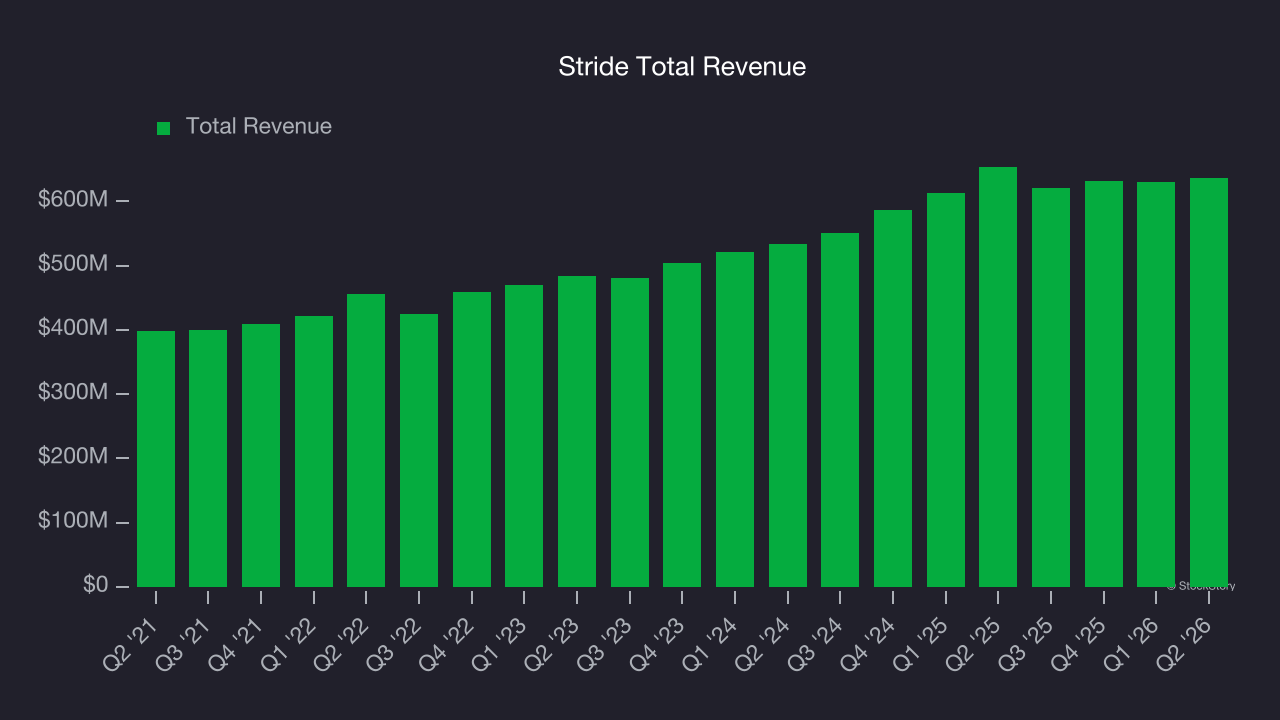Click the Q4 '21 revenue bar

(261, 455)
